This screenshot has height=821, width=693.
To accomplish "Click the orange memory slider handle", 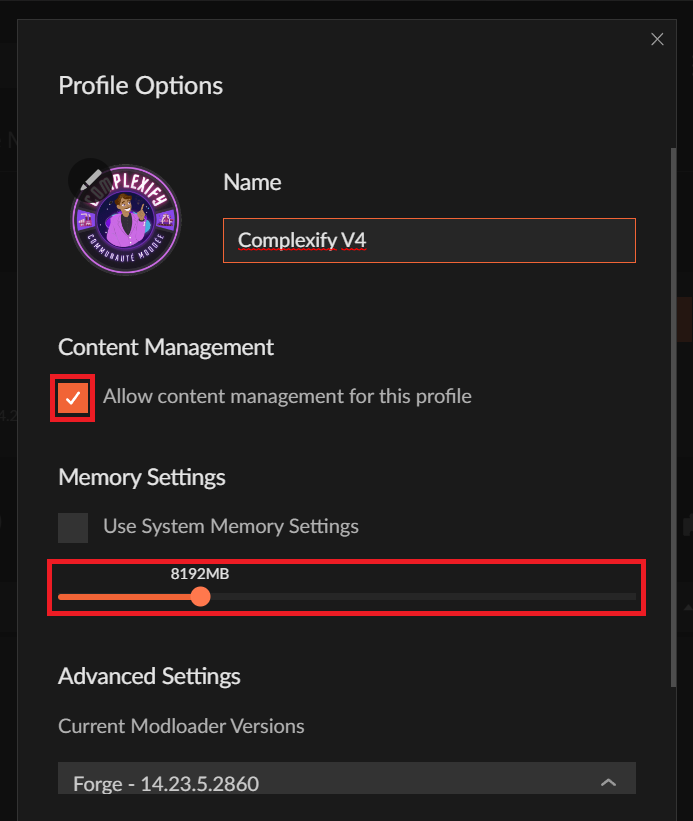I will [200, 597].
